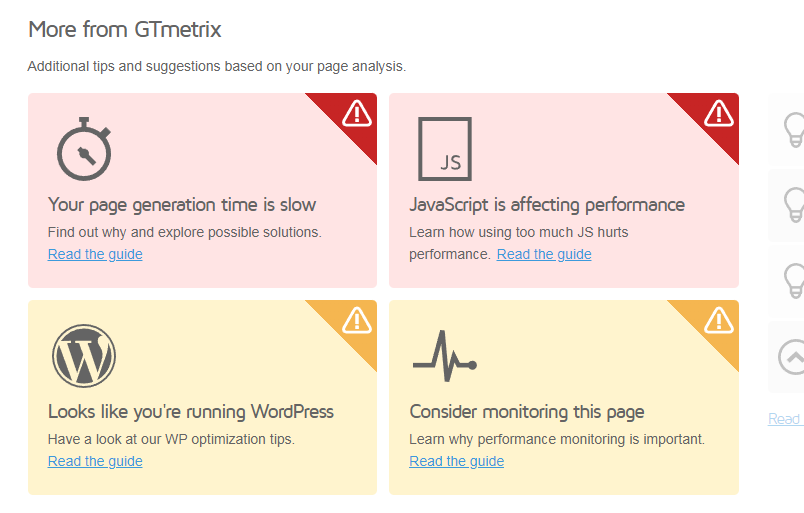This screenshot has height=513, width=804.
Task: Click 'Your page generation time is slow' heading
Action: click(x=182, y=205)
